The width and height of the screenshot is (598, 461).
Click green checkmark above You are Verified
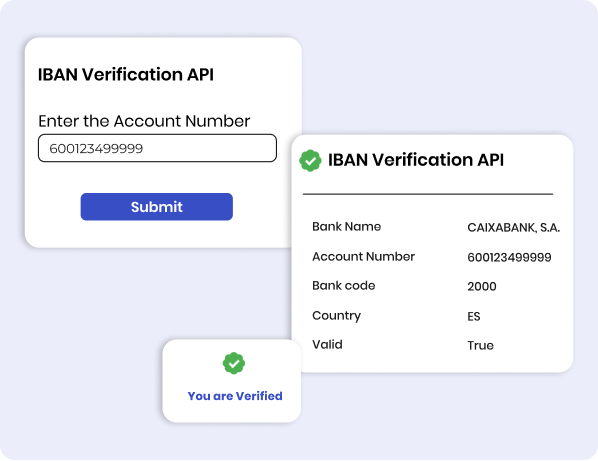click(x=234, y=363)
